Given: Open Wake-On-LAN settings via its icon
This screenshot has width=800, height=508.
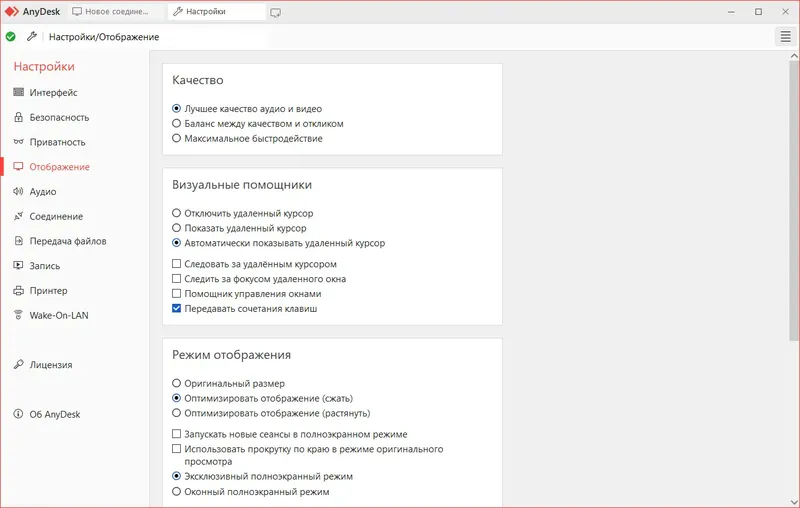Looking at the screenshot, I should click(x=18, y=316).
